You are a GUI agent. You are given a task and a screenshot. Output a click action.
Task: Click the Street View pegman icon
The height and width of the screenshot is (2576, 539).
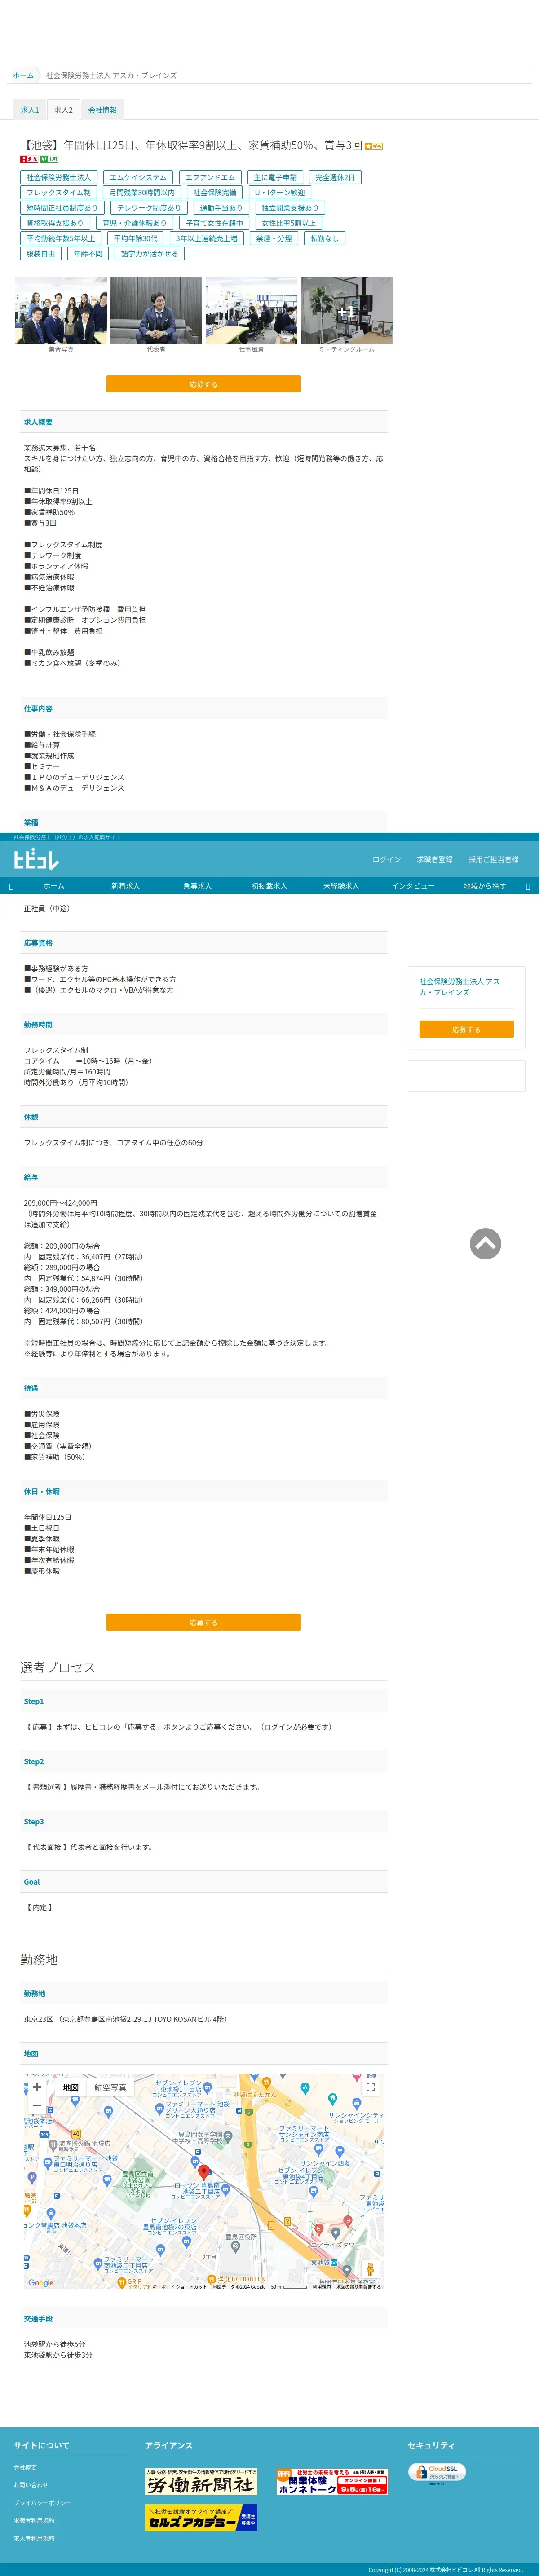click(370, 2269)
